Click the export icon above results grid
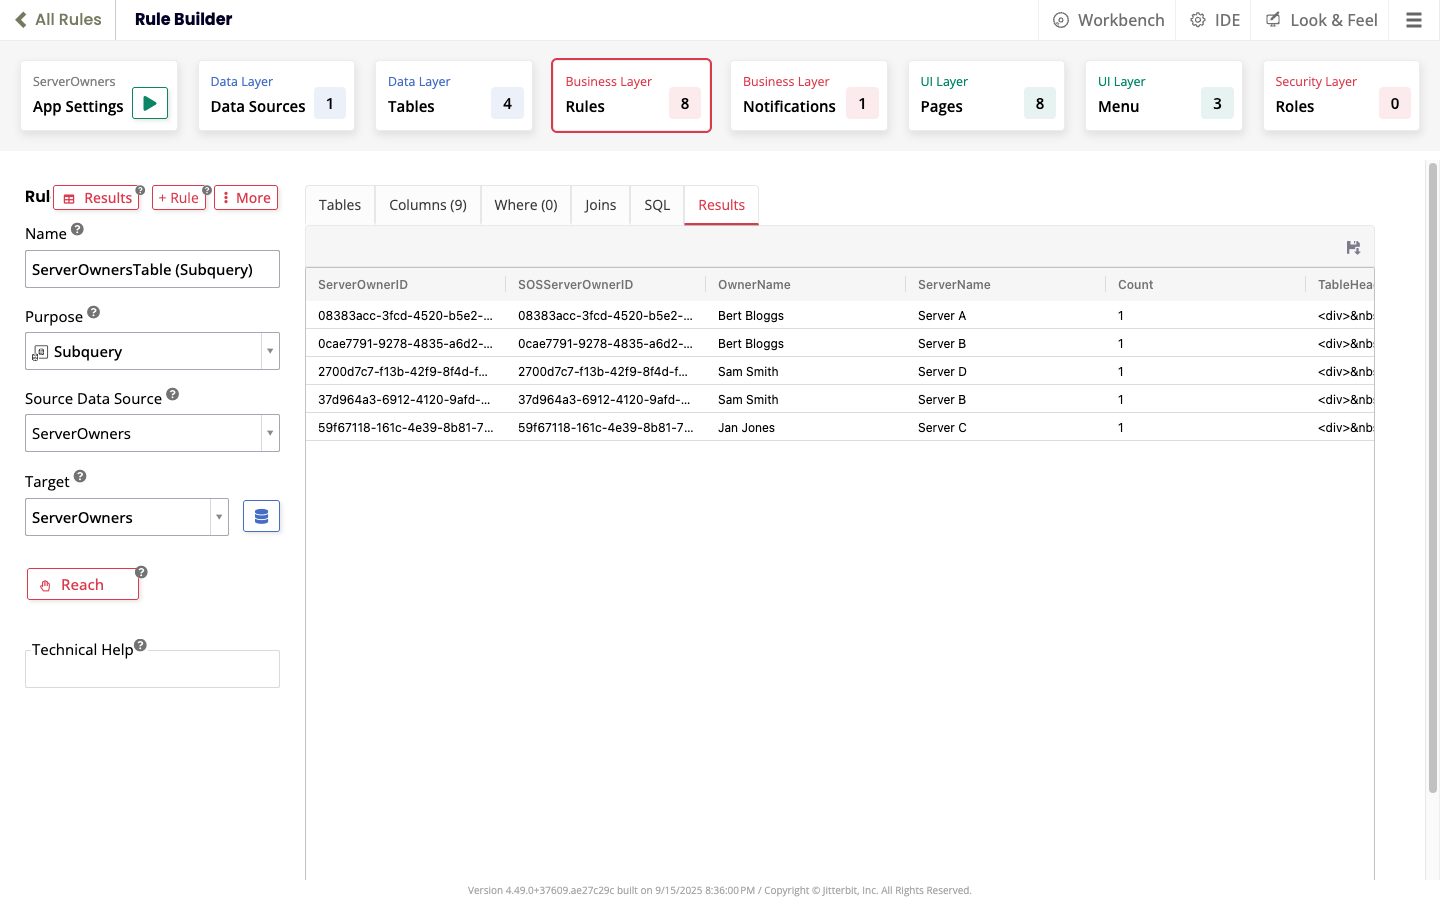Viewport: 1440px width, 900px height. pyautogui.click(x=1353, y=248)
